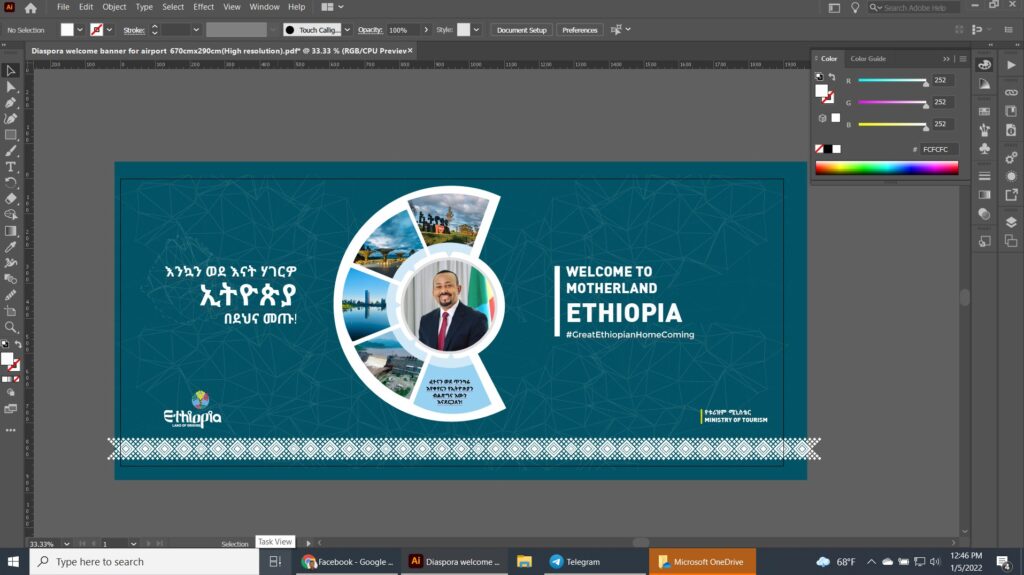
Task: Collapse the Color panel with double arrows
Action: point(946,59)
